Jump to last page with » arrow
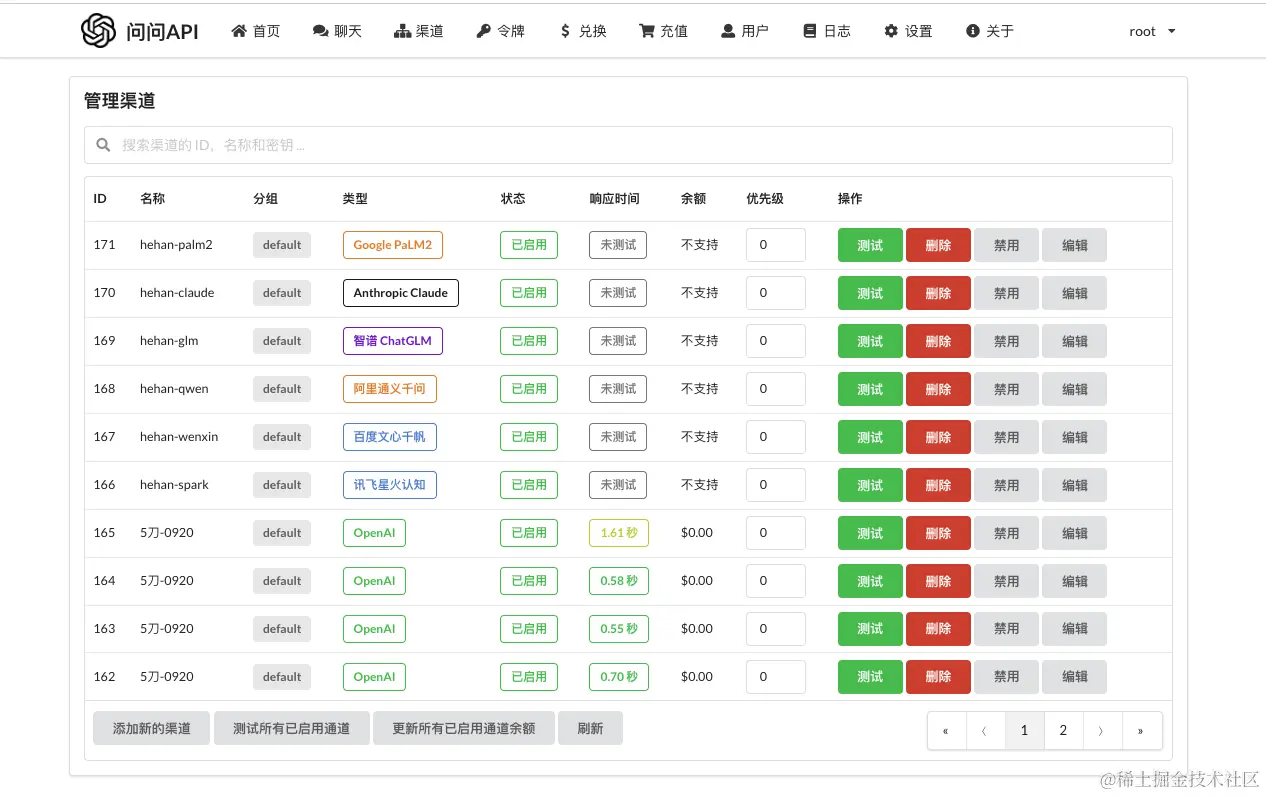 click(1141, 731)
